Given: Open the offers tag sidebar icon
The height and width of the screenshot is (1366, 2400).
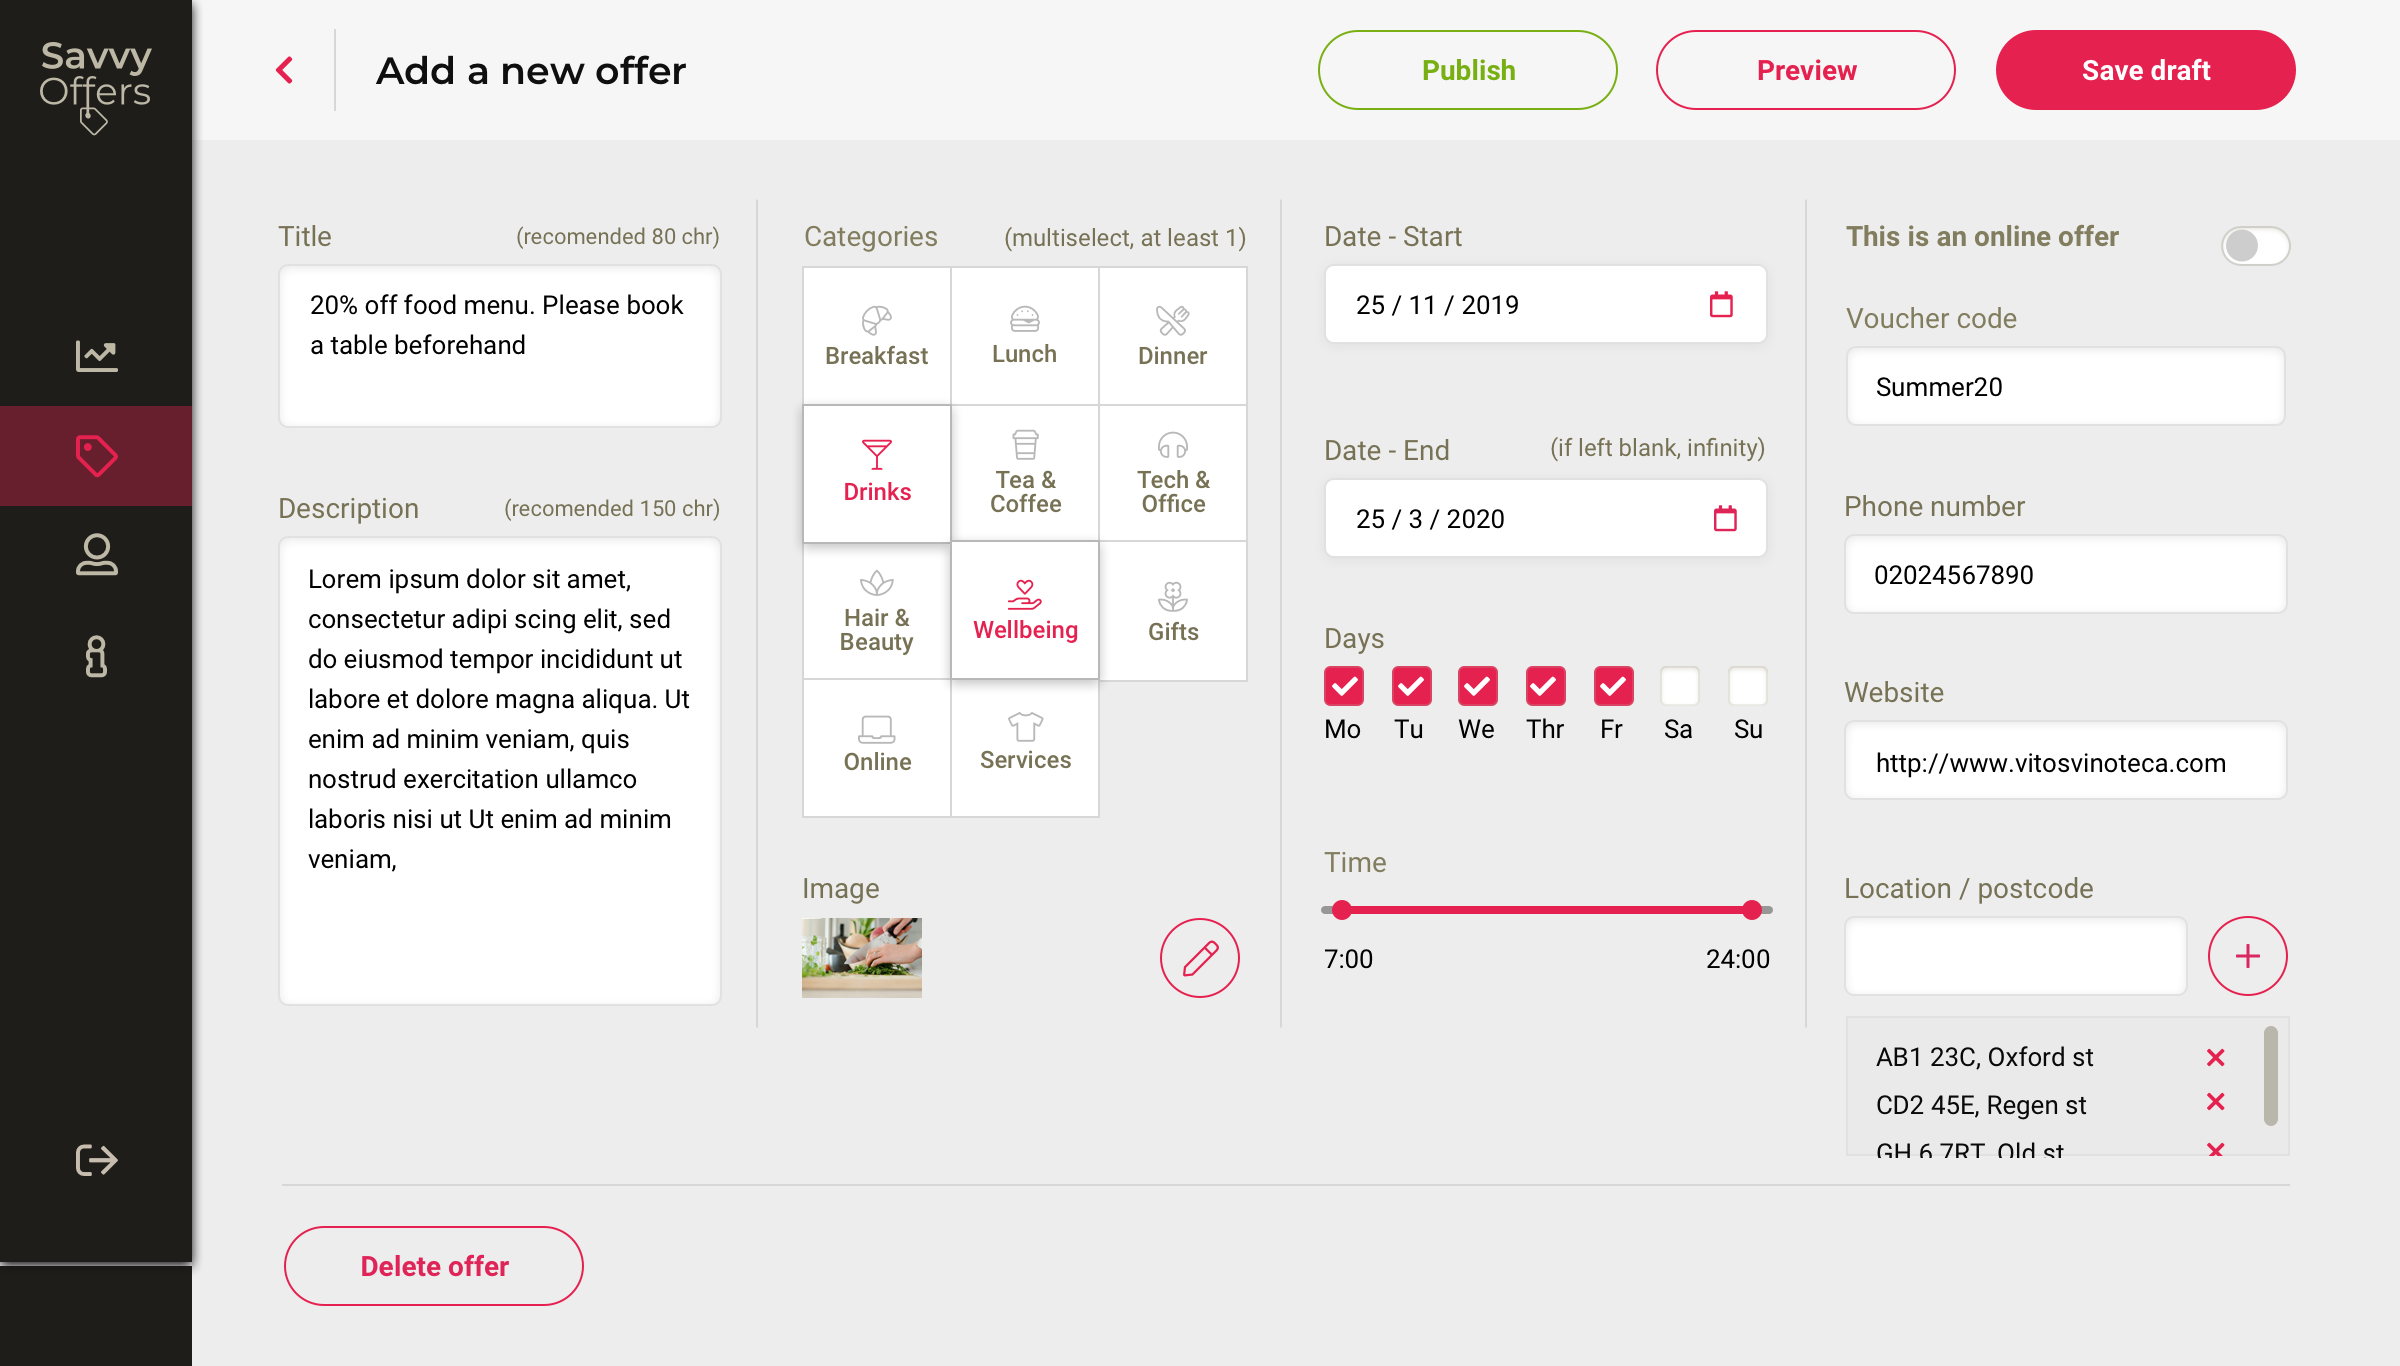Looking at the screenshot, I should pyautogui.click(x=96, y=456).
